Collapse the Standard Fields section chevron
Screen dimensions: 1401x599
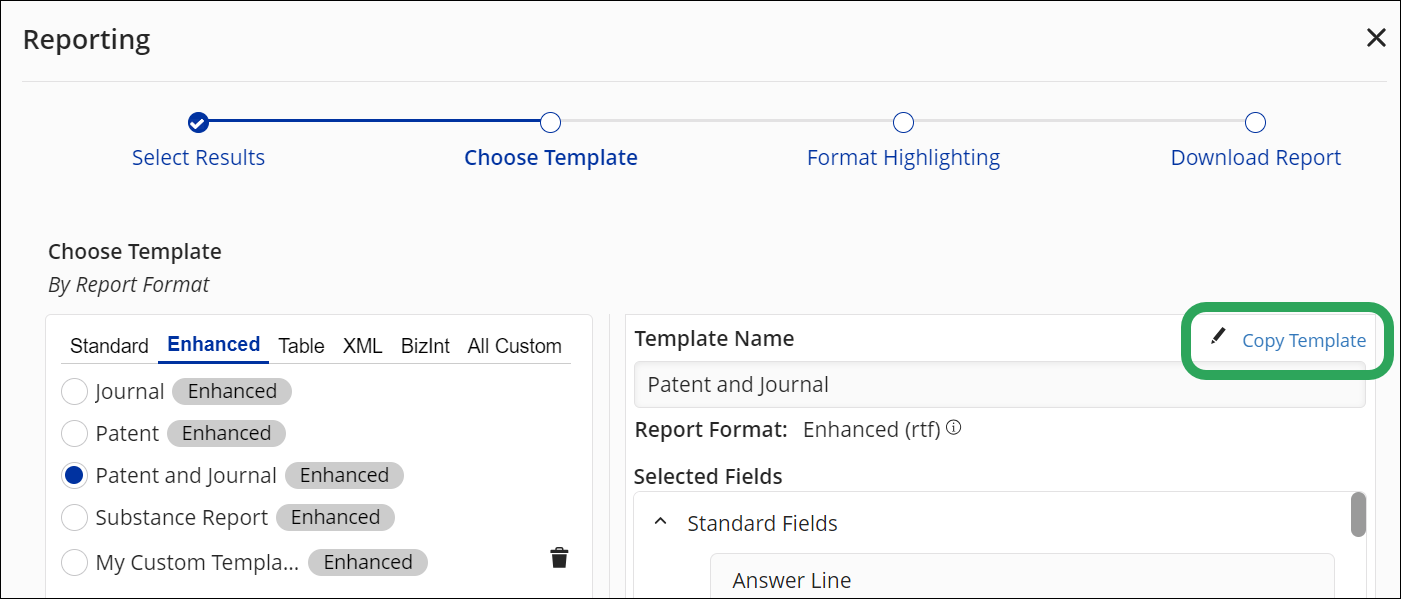click(660, 523)
